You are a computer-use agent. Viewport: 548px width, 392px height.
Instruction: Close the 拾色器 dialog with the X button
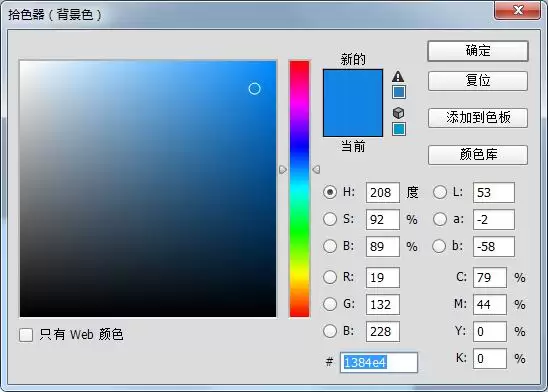pyautogui.click(x=517, y=10)
